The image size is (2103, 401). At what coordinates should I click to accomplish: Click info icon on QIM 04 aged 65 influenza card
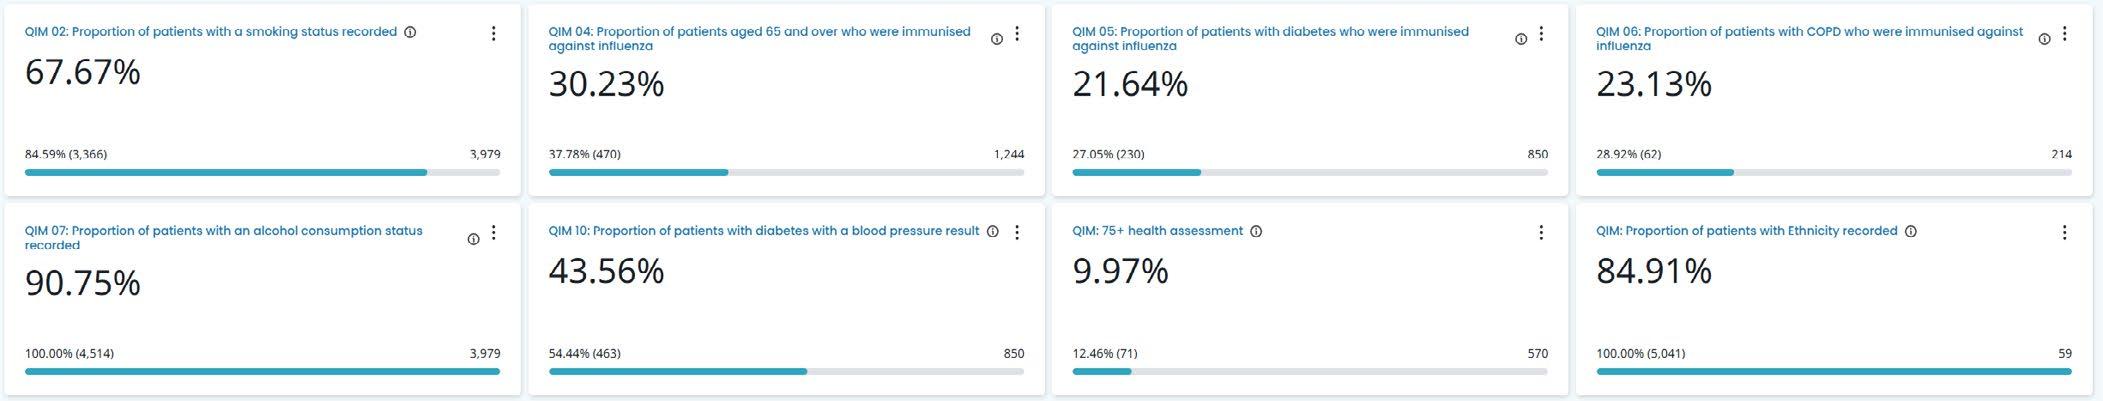click(x=996, y=39)
